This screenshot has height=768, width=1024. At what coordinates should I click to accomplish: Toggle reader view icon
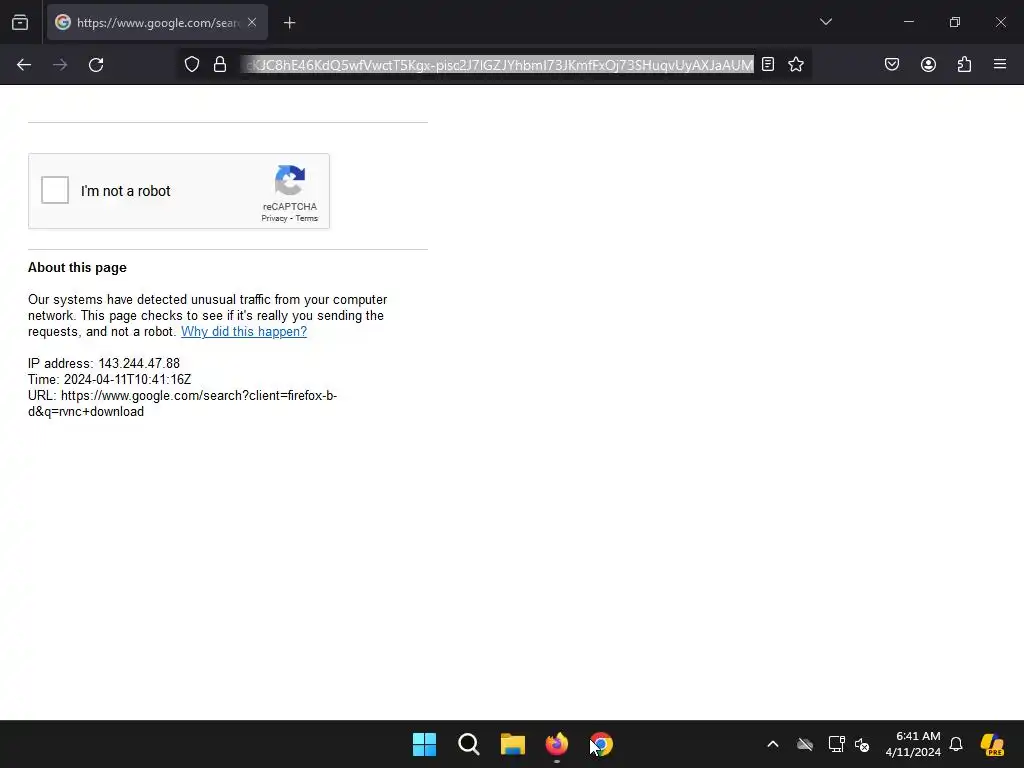[x=768, y=65]
